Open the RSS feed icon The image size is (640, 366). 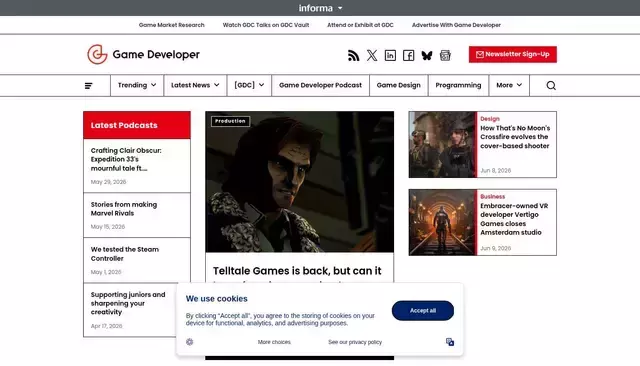click(x=353, y=55)
